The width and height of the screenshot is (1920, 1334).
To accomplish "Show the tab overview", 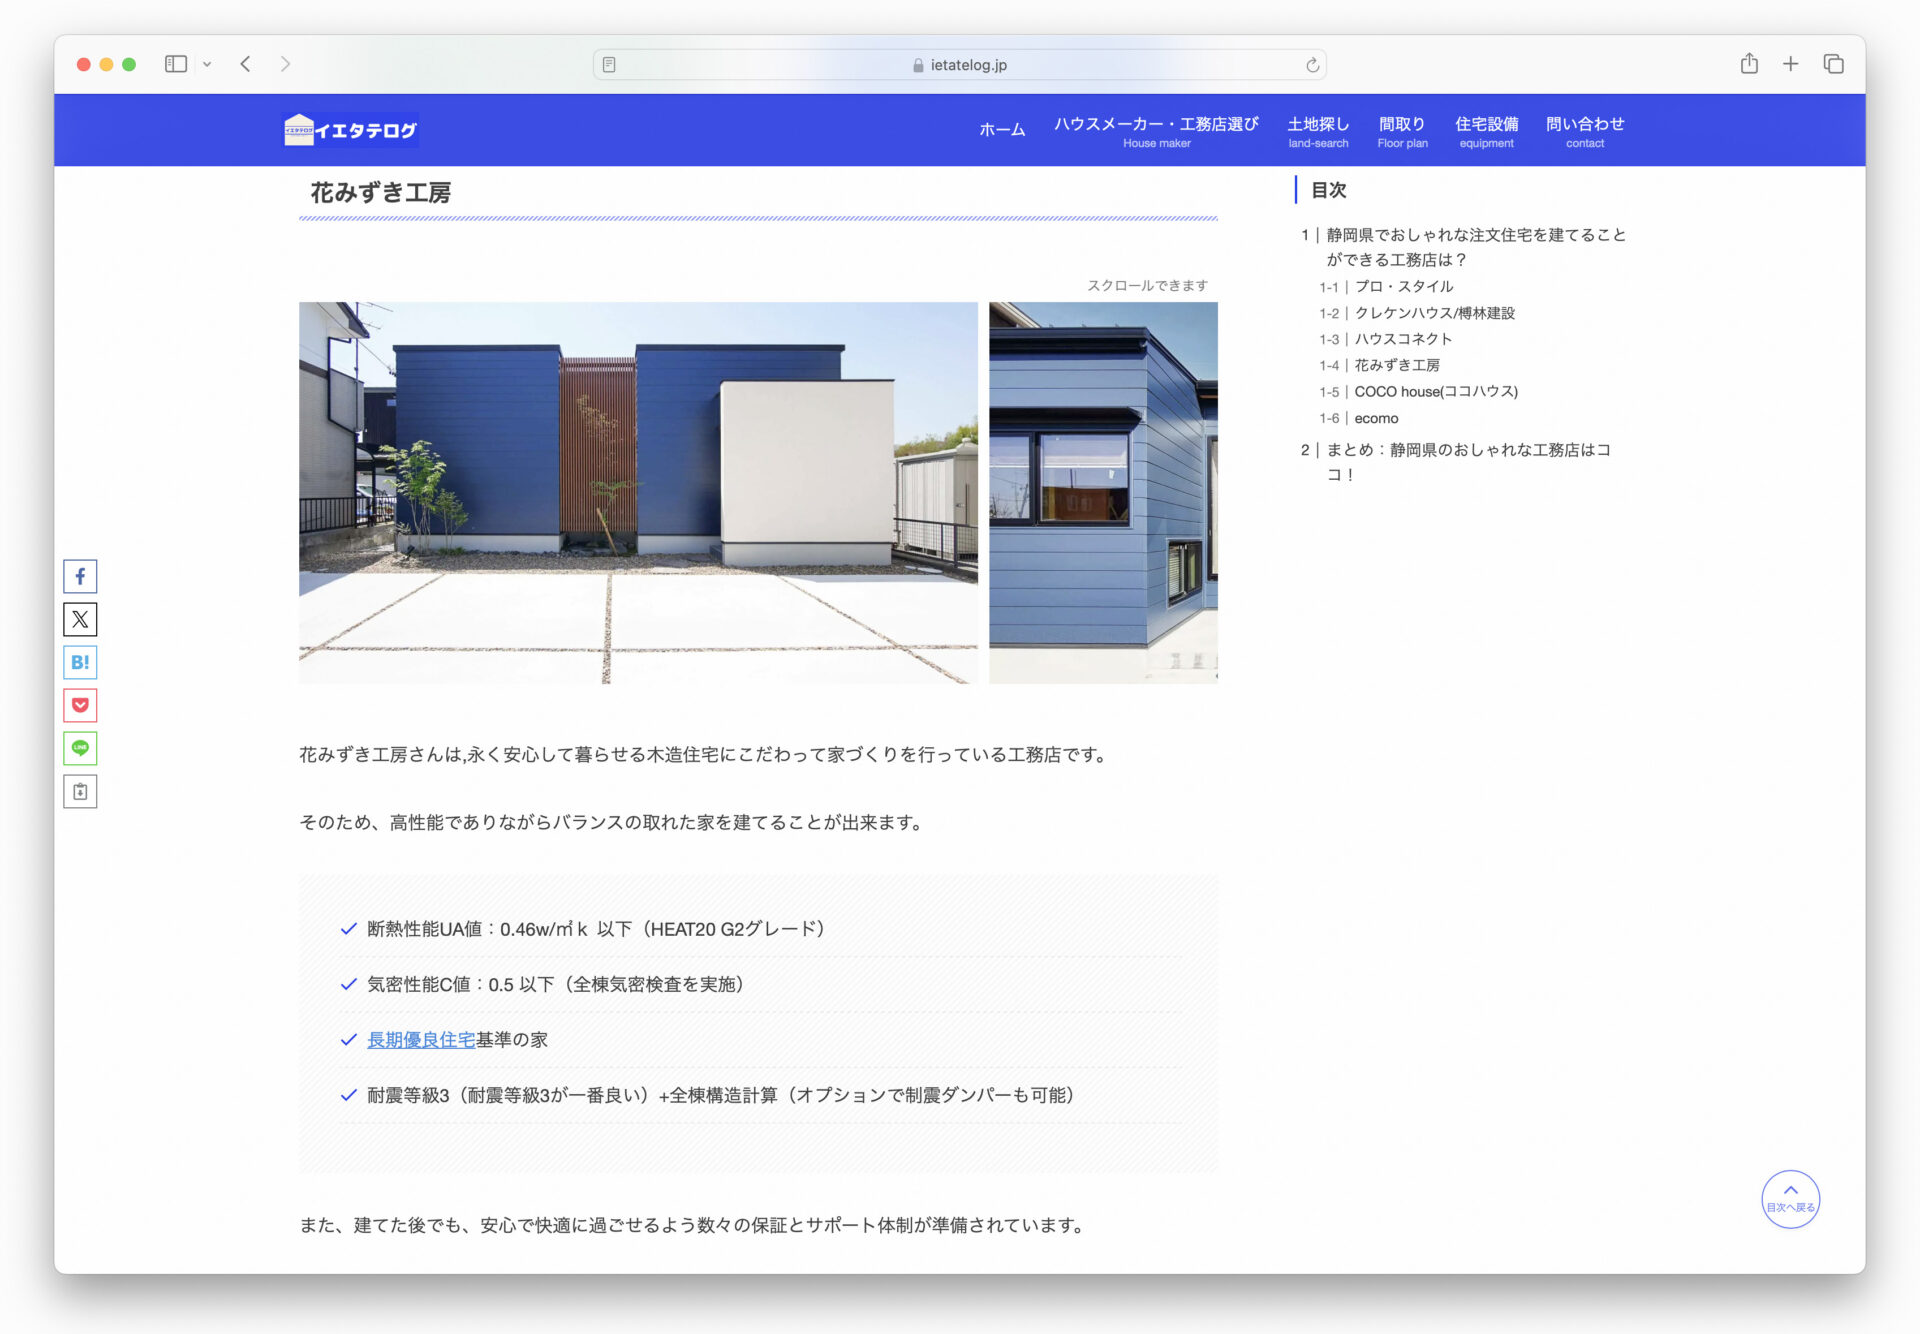I will click(x=1833, y=64).
